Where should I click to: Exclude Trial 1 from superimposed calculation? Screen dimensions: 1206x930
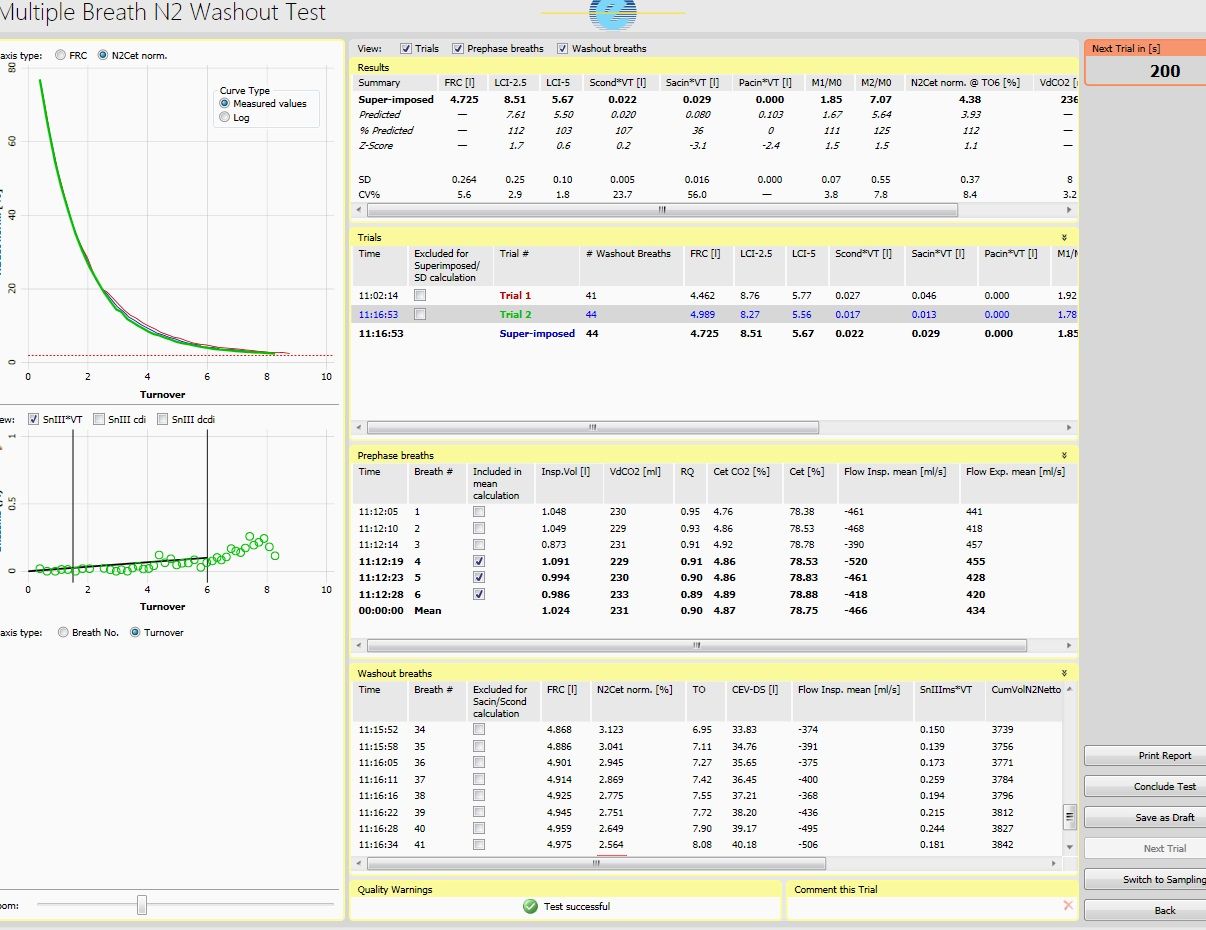tap(420, 296)
